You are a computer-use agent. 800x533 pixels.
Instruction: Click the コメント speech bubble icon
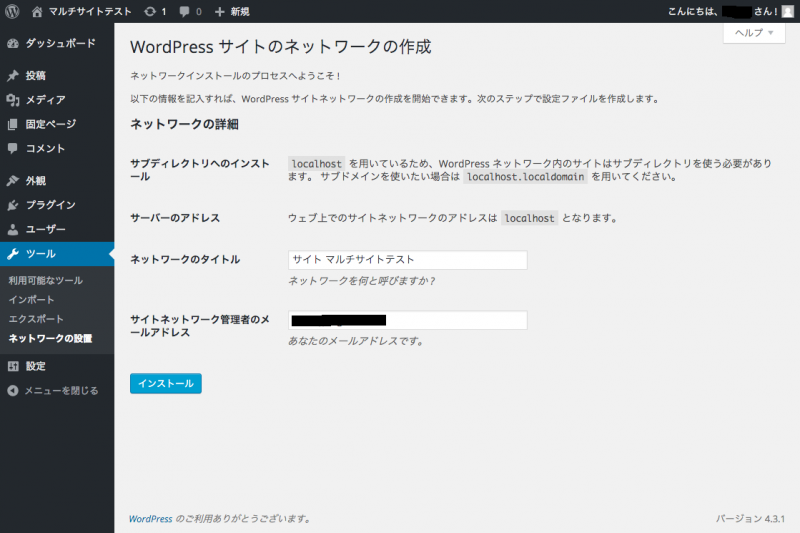coord(13,148)
